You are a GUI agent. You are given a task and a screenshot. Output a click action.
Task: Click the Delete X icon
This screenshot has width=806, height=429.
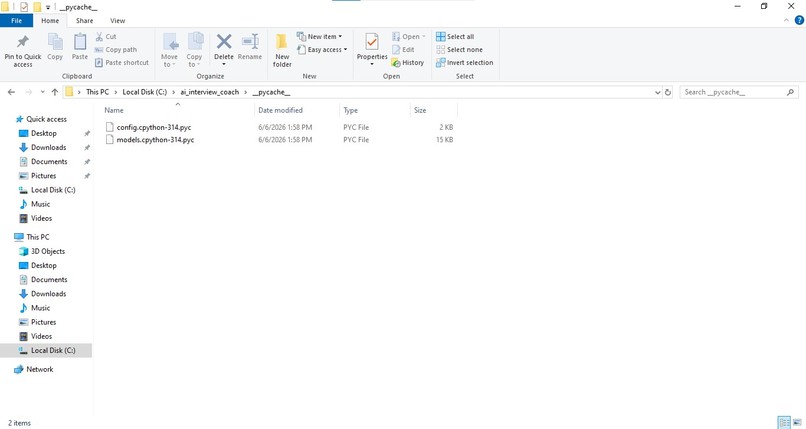point(224,41)
